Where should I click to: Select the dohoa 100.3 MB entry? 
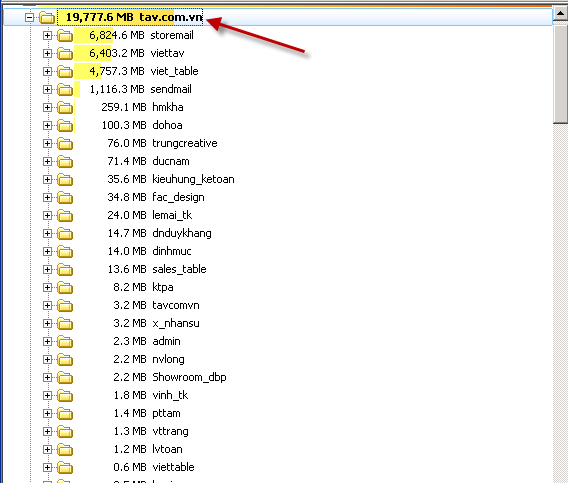tap(142, 125)
